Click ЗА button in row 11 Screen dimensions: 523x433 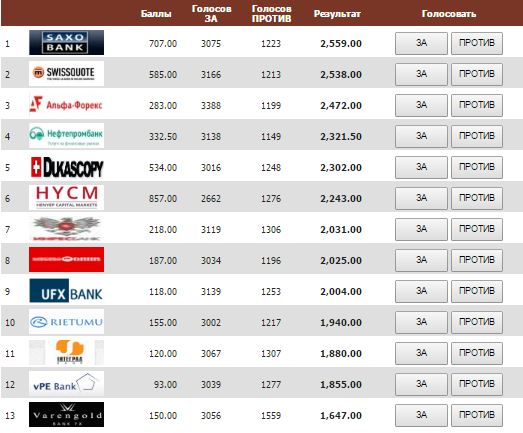pos(421,354)
